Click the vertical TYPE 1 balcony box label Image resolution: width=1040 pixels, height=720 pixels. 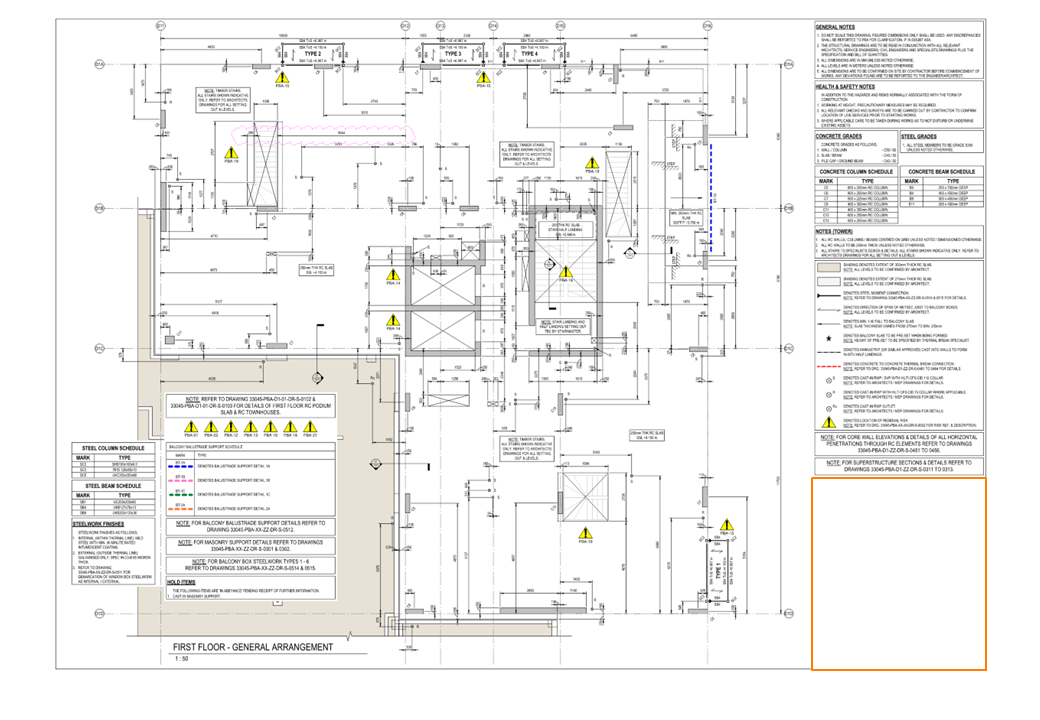pyautogui.click(x=718, y=570)
